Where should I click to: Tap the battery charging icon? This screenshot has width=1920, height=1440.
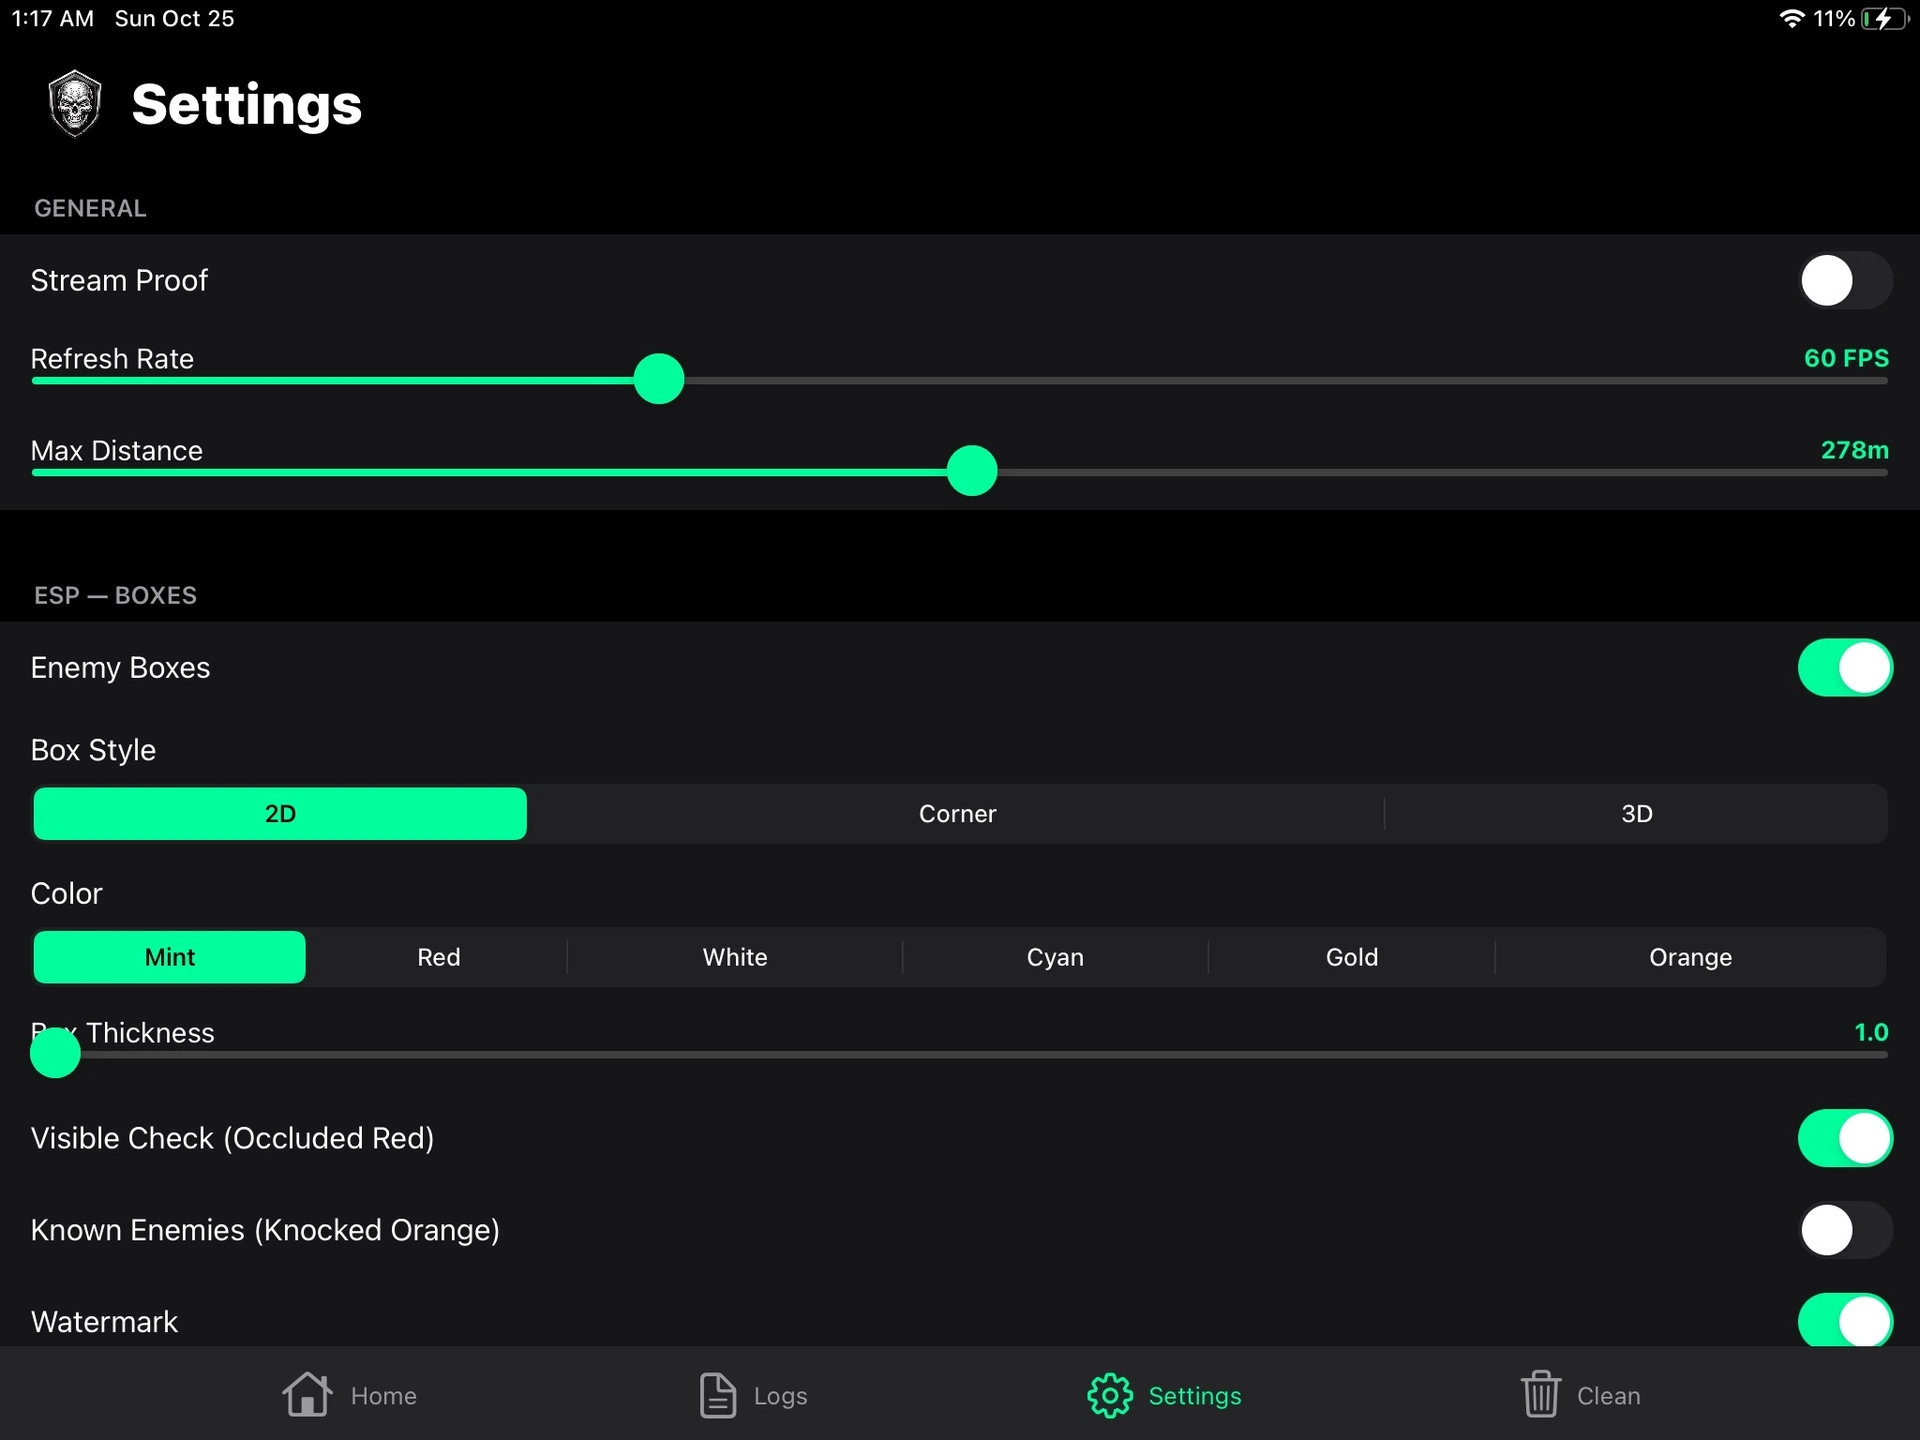[1884, 18]
